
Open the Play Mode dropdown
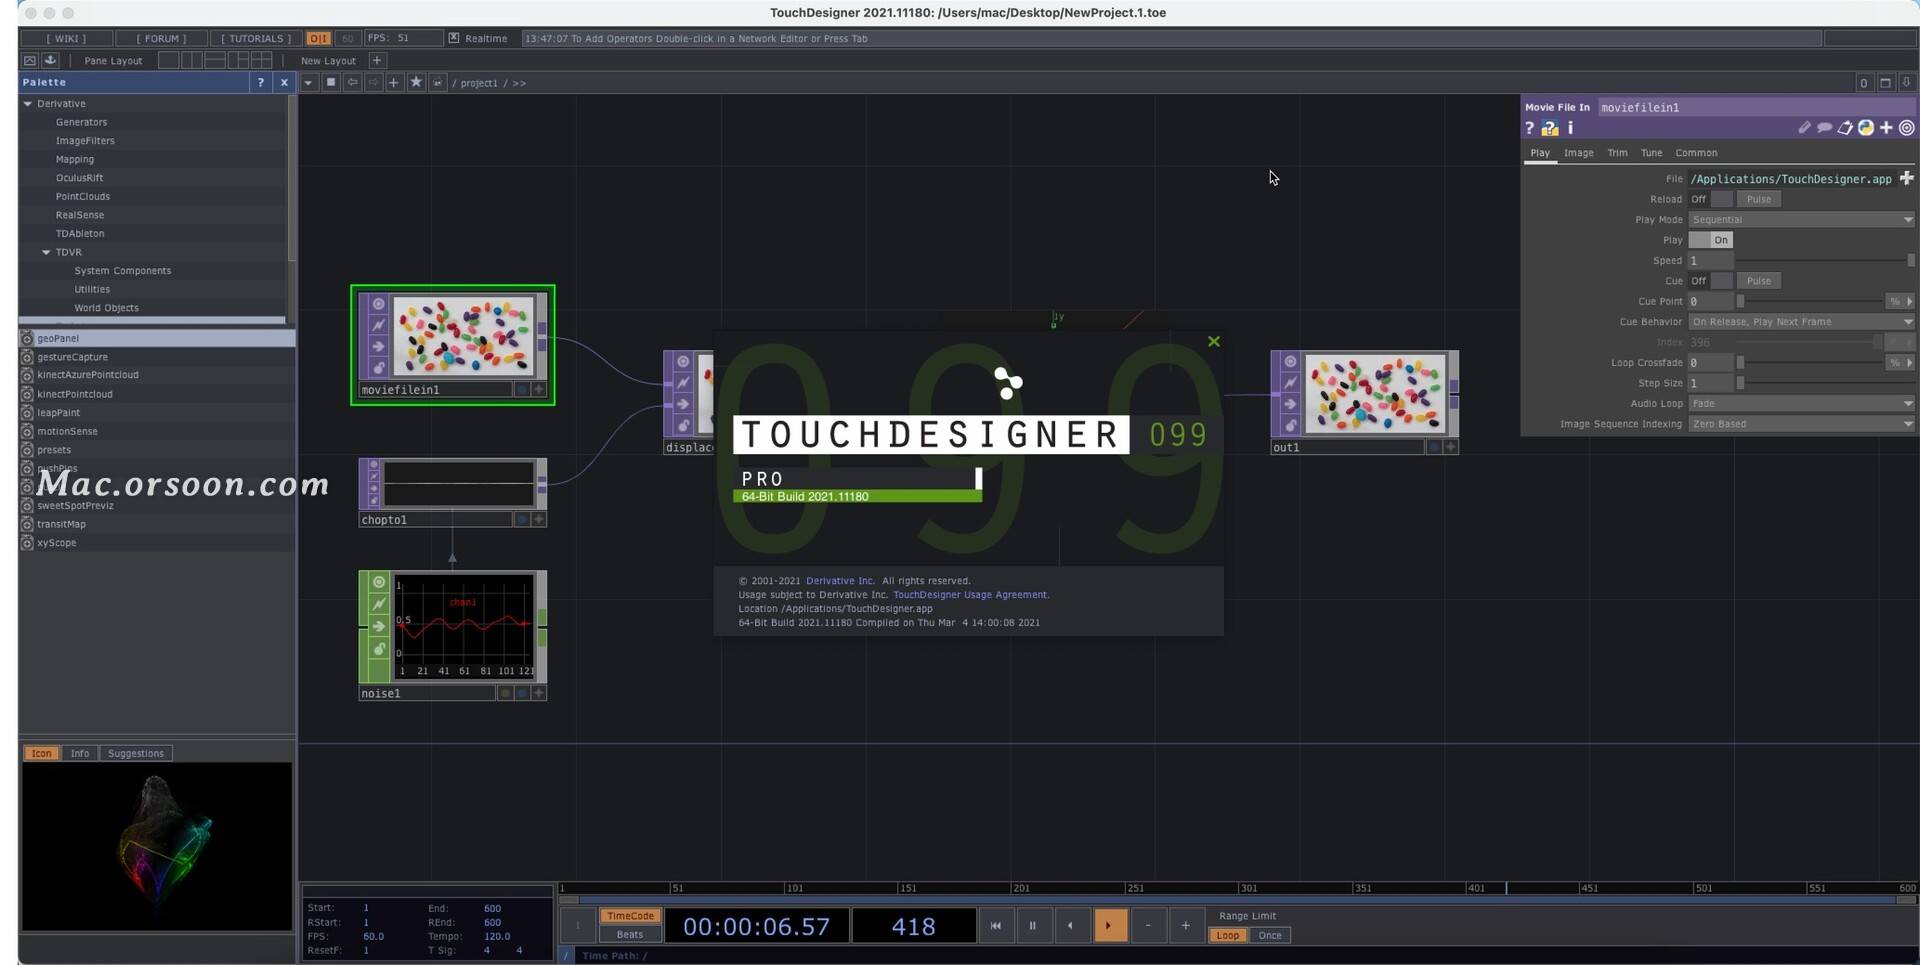(1800, 219)
